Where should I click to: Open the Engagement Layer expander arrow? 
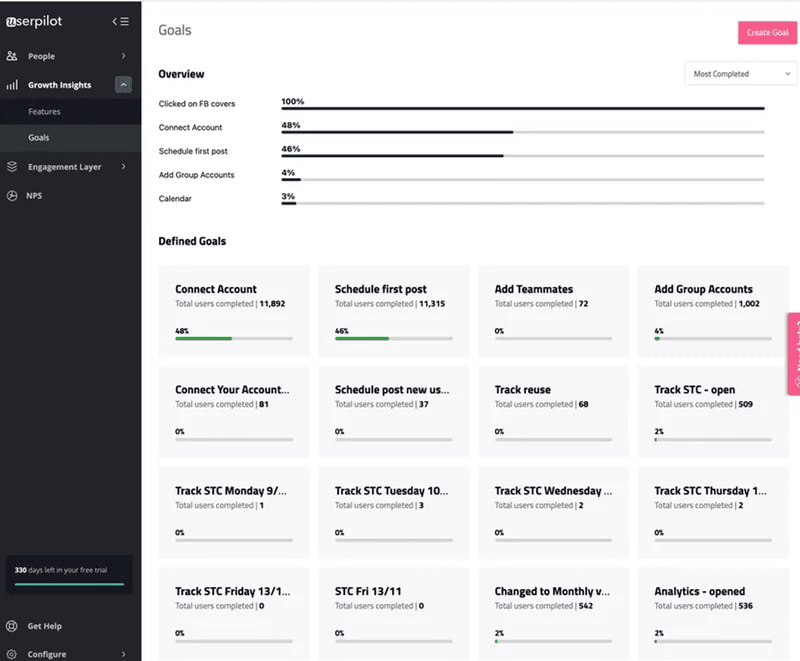126,166
